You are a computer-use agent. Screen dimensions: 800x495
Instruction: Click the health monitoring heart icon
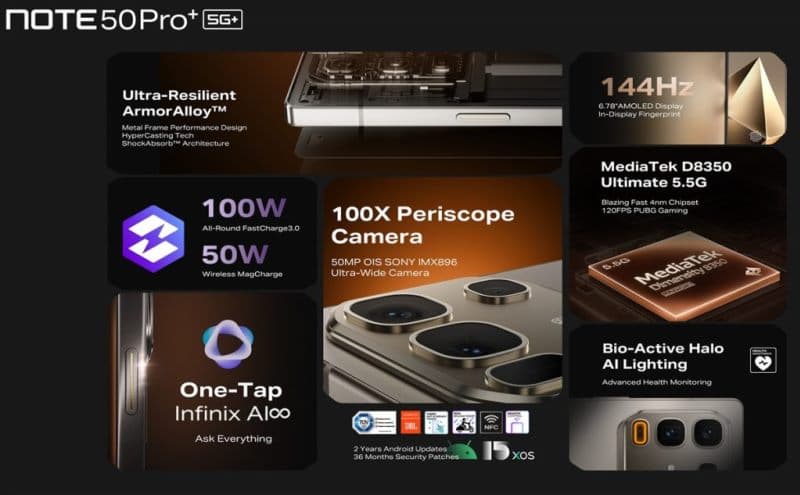(x=763, y=360)
